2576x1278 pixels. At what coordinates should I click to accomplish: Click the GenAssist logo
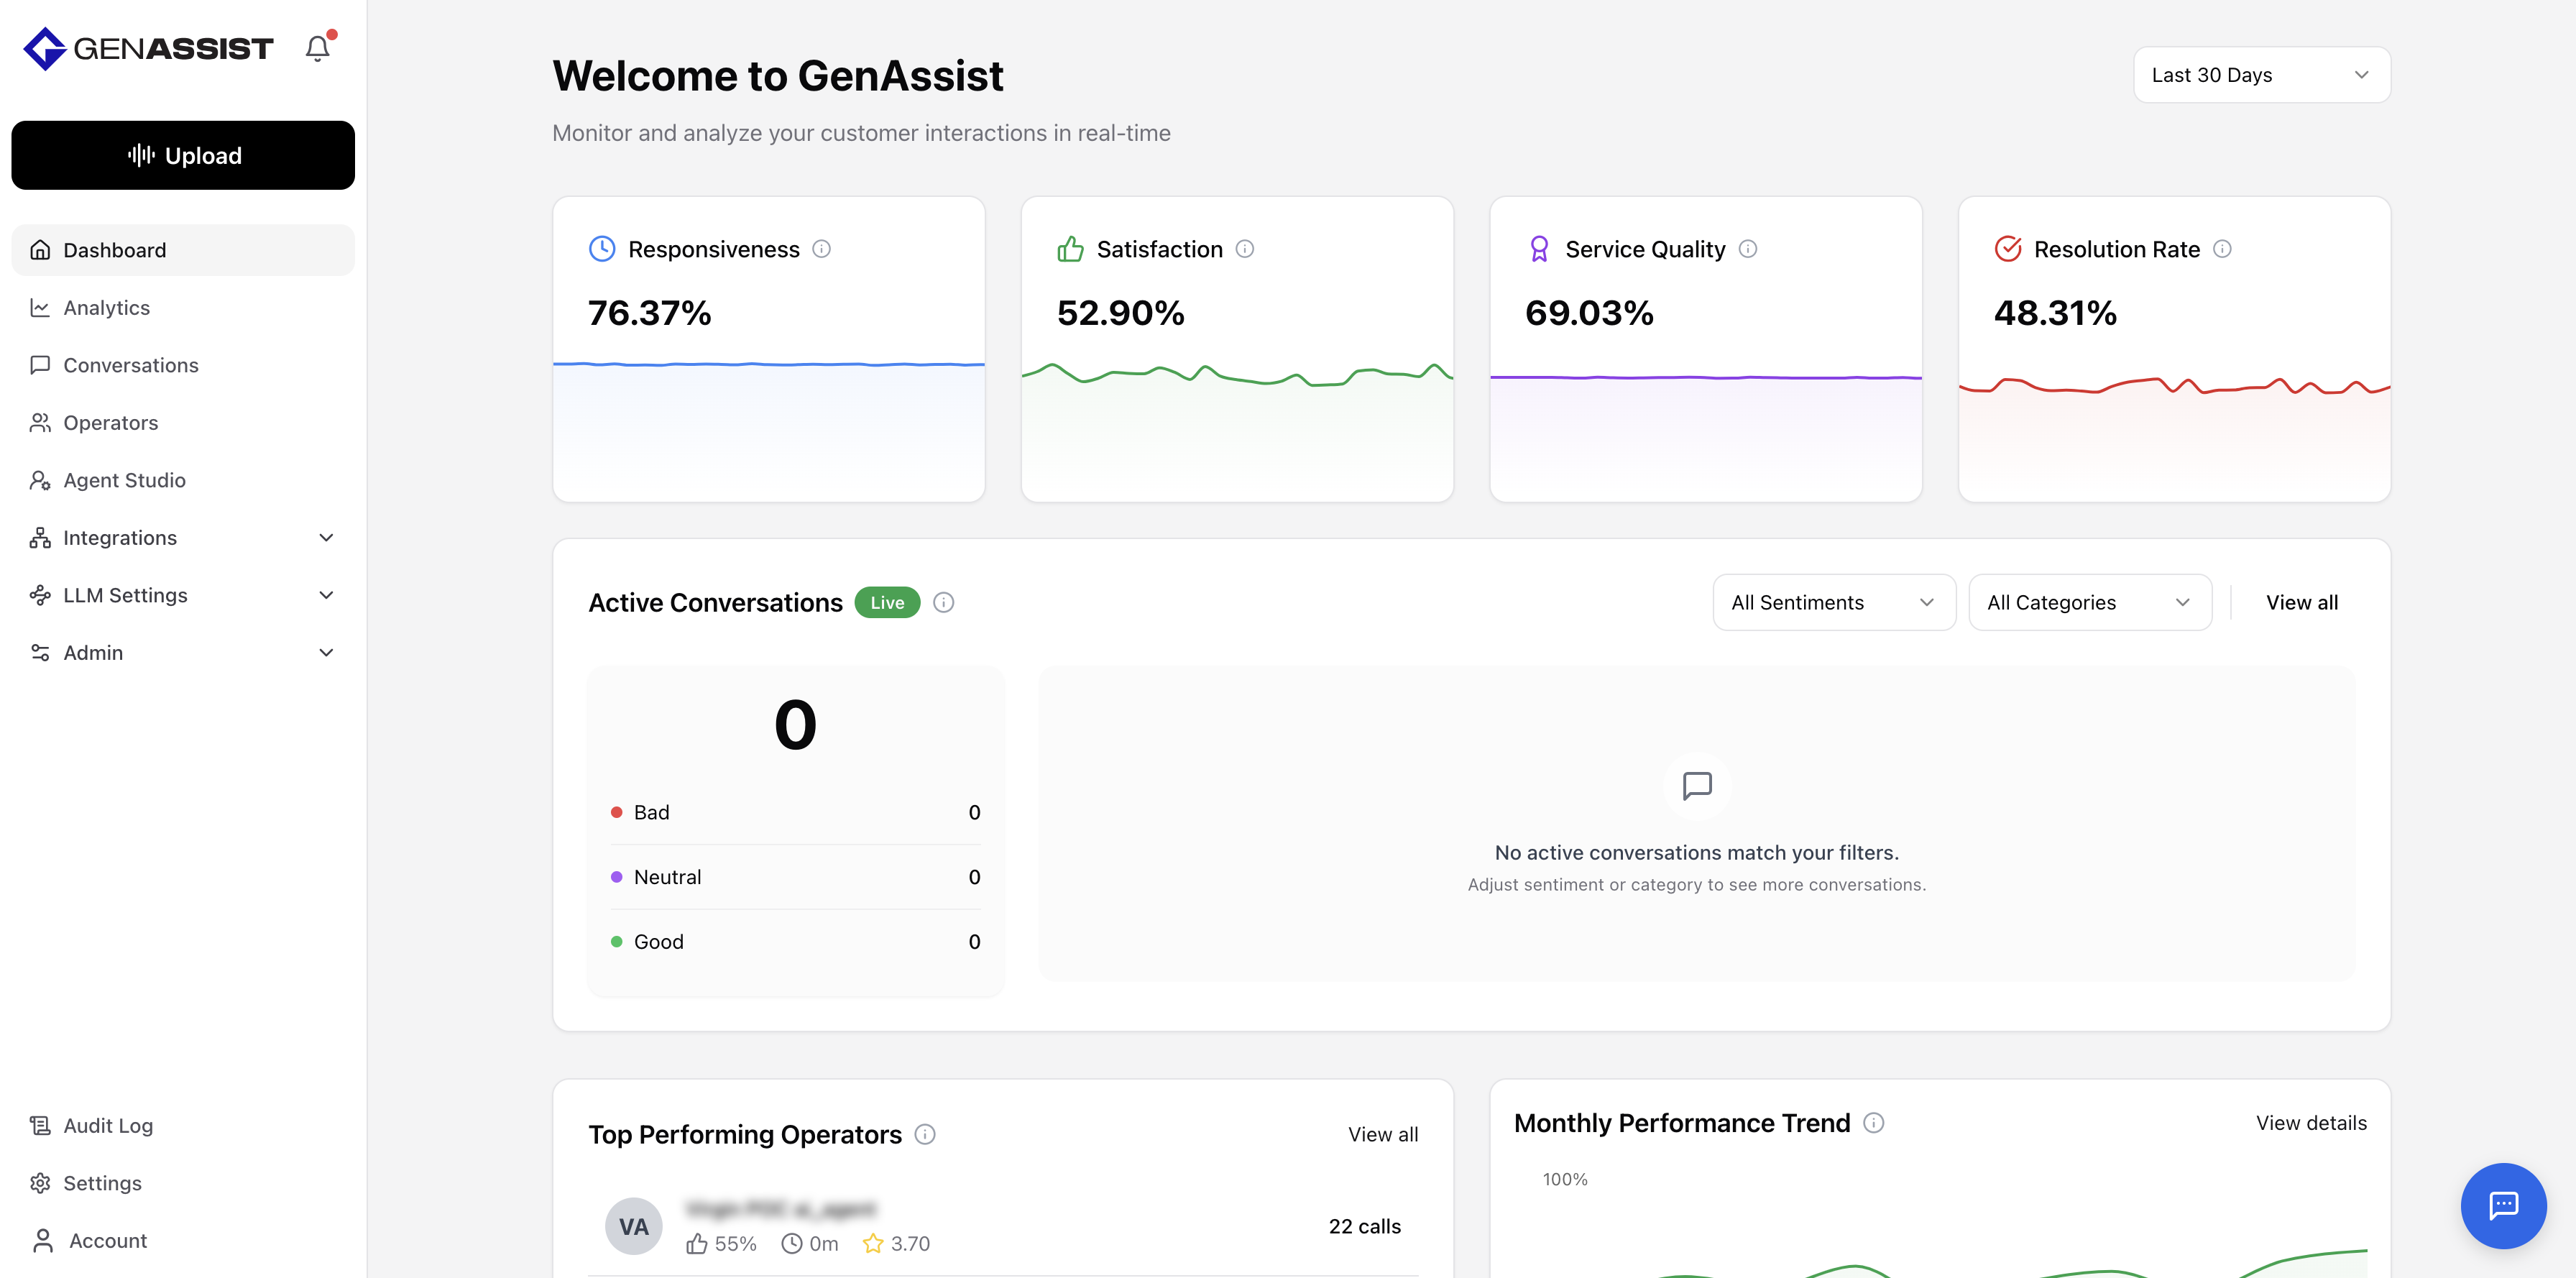(x=148, y=48)
